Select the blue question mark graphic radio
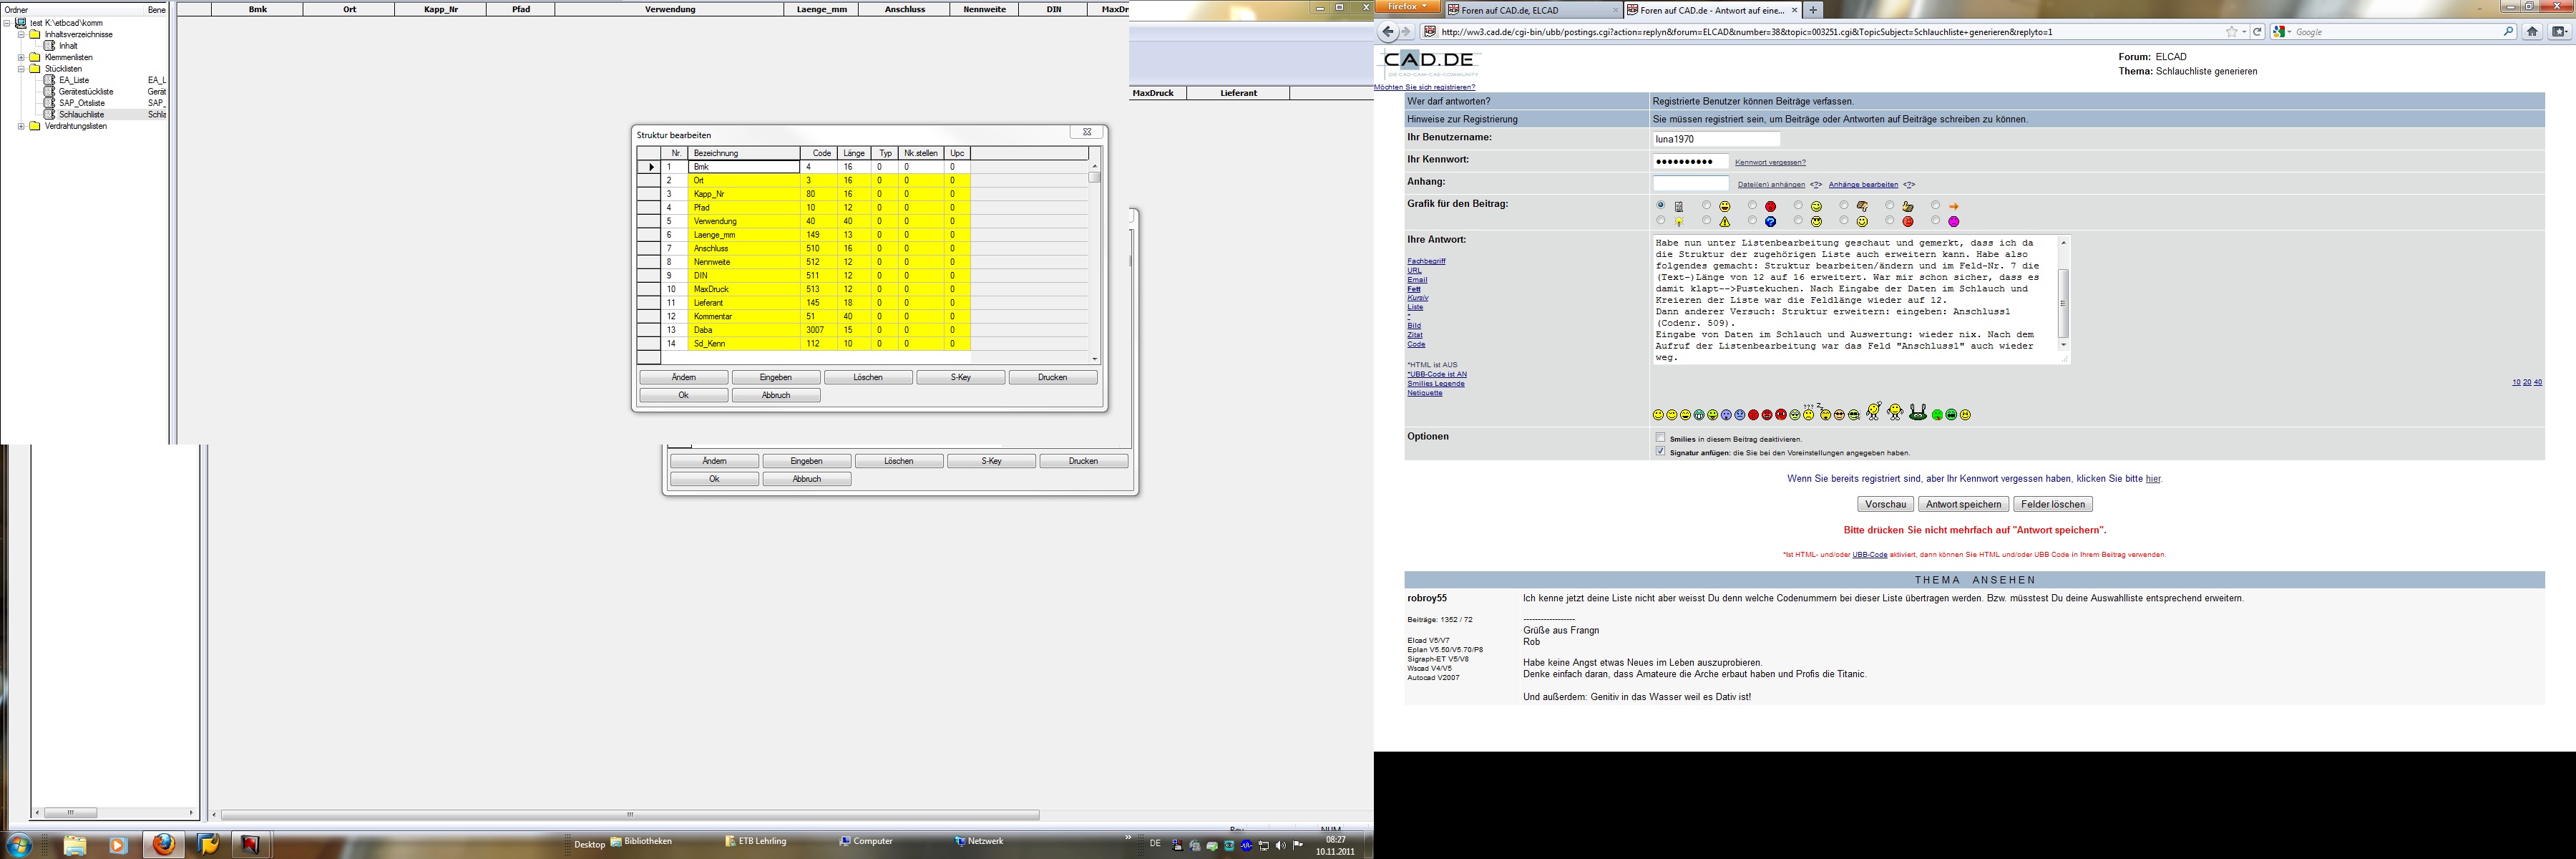The image size is (2576, 859). [1752, 220]
